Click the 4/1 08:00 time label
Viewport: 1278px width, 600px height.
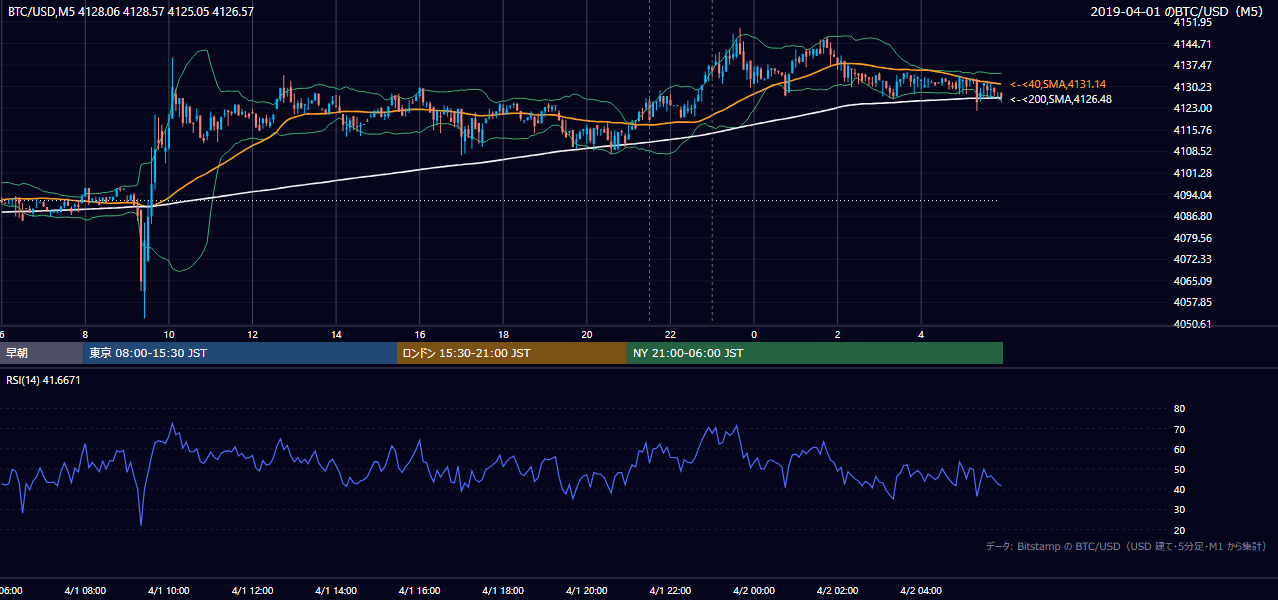tap(84, 591)
